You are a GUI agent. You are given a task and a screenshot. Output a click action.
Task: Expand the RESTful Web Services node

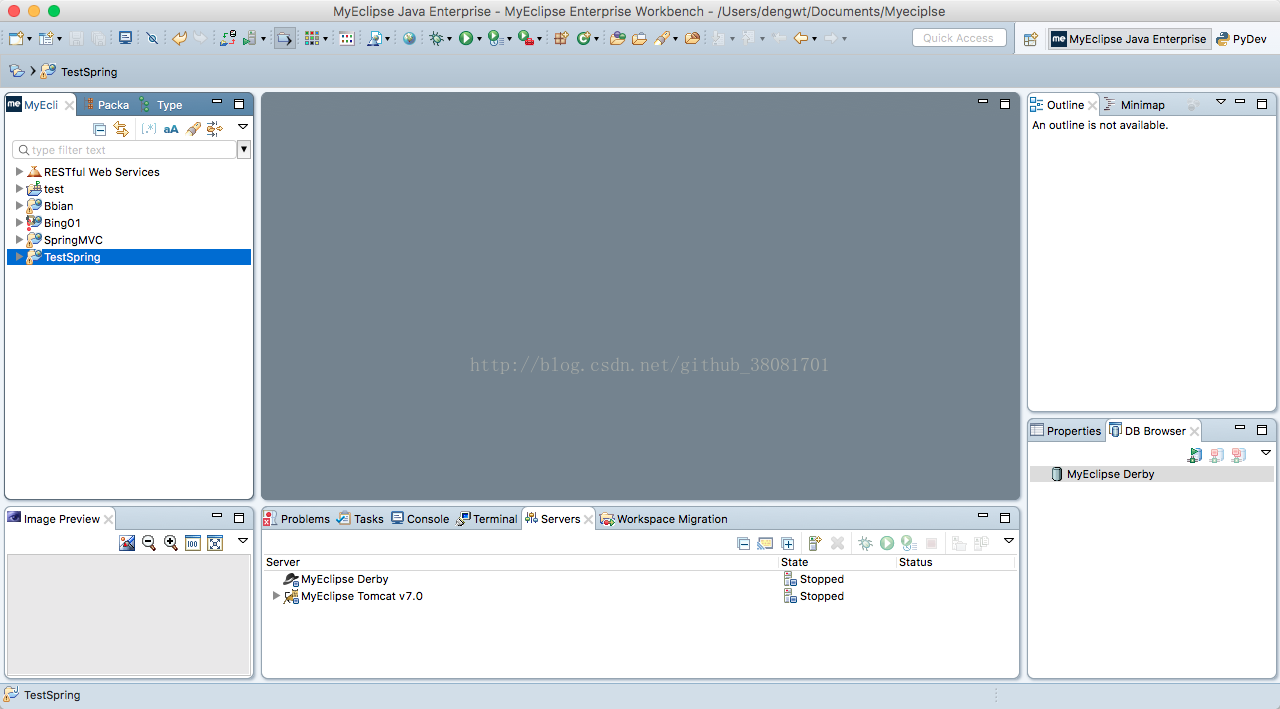click(x=19, y=172)
